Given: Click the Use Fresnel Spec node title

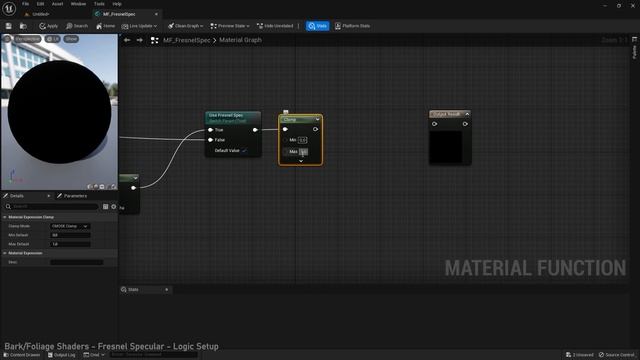Looking at the screenshot, I should (226, 116).
